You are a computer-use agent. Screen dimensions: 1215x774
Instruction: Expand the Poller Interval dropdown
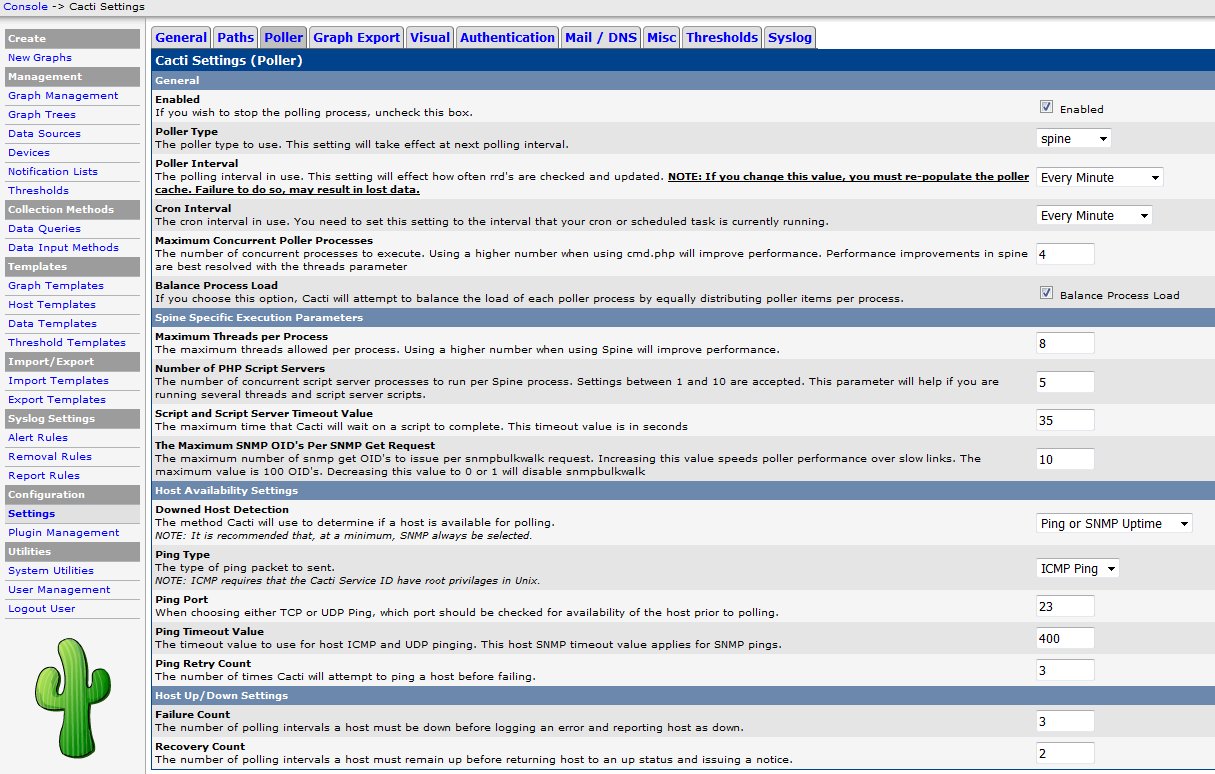[x=1100, y=177]
